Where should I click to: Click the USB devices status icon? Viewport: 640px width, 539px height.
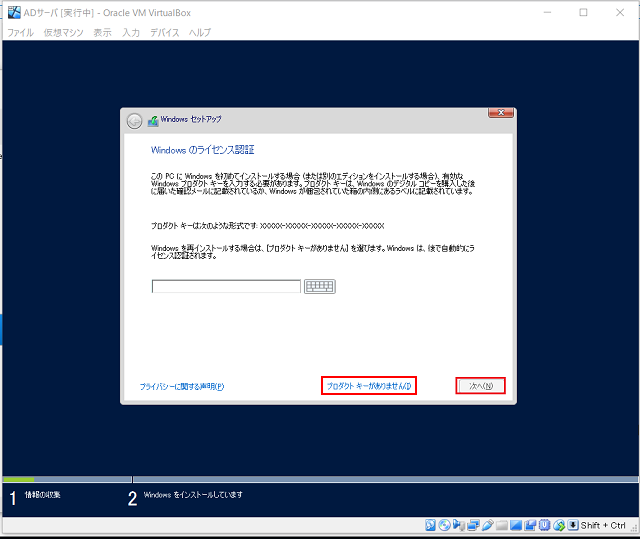(487, 525)
